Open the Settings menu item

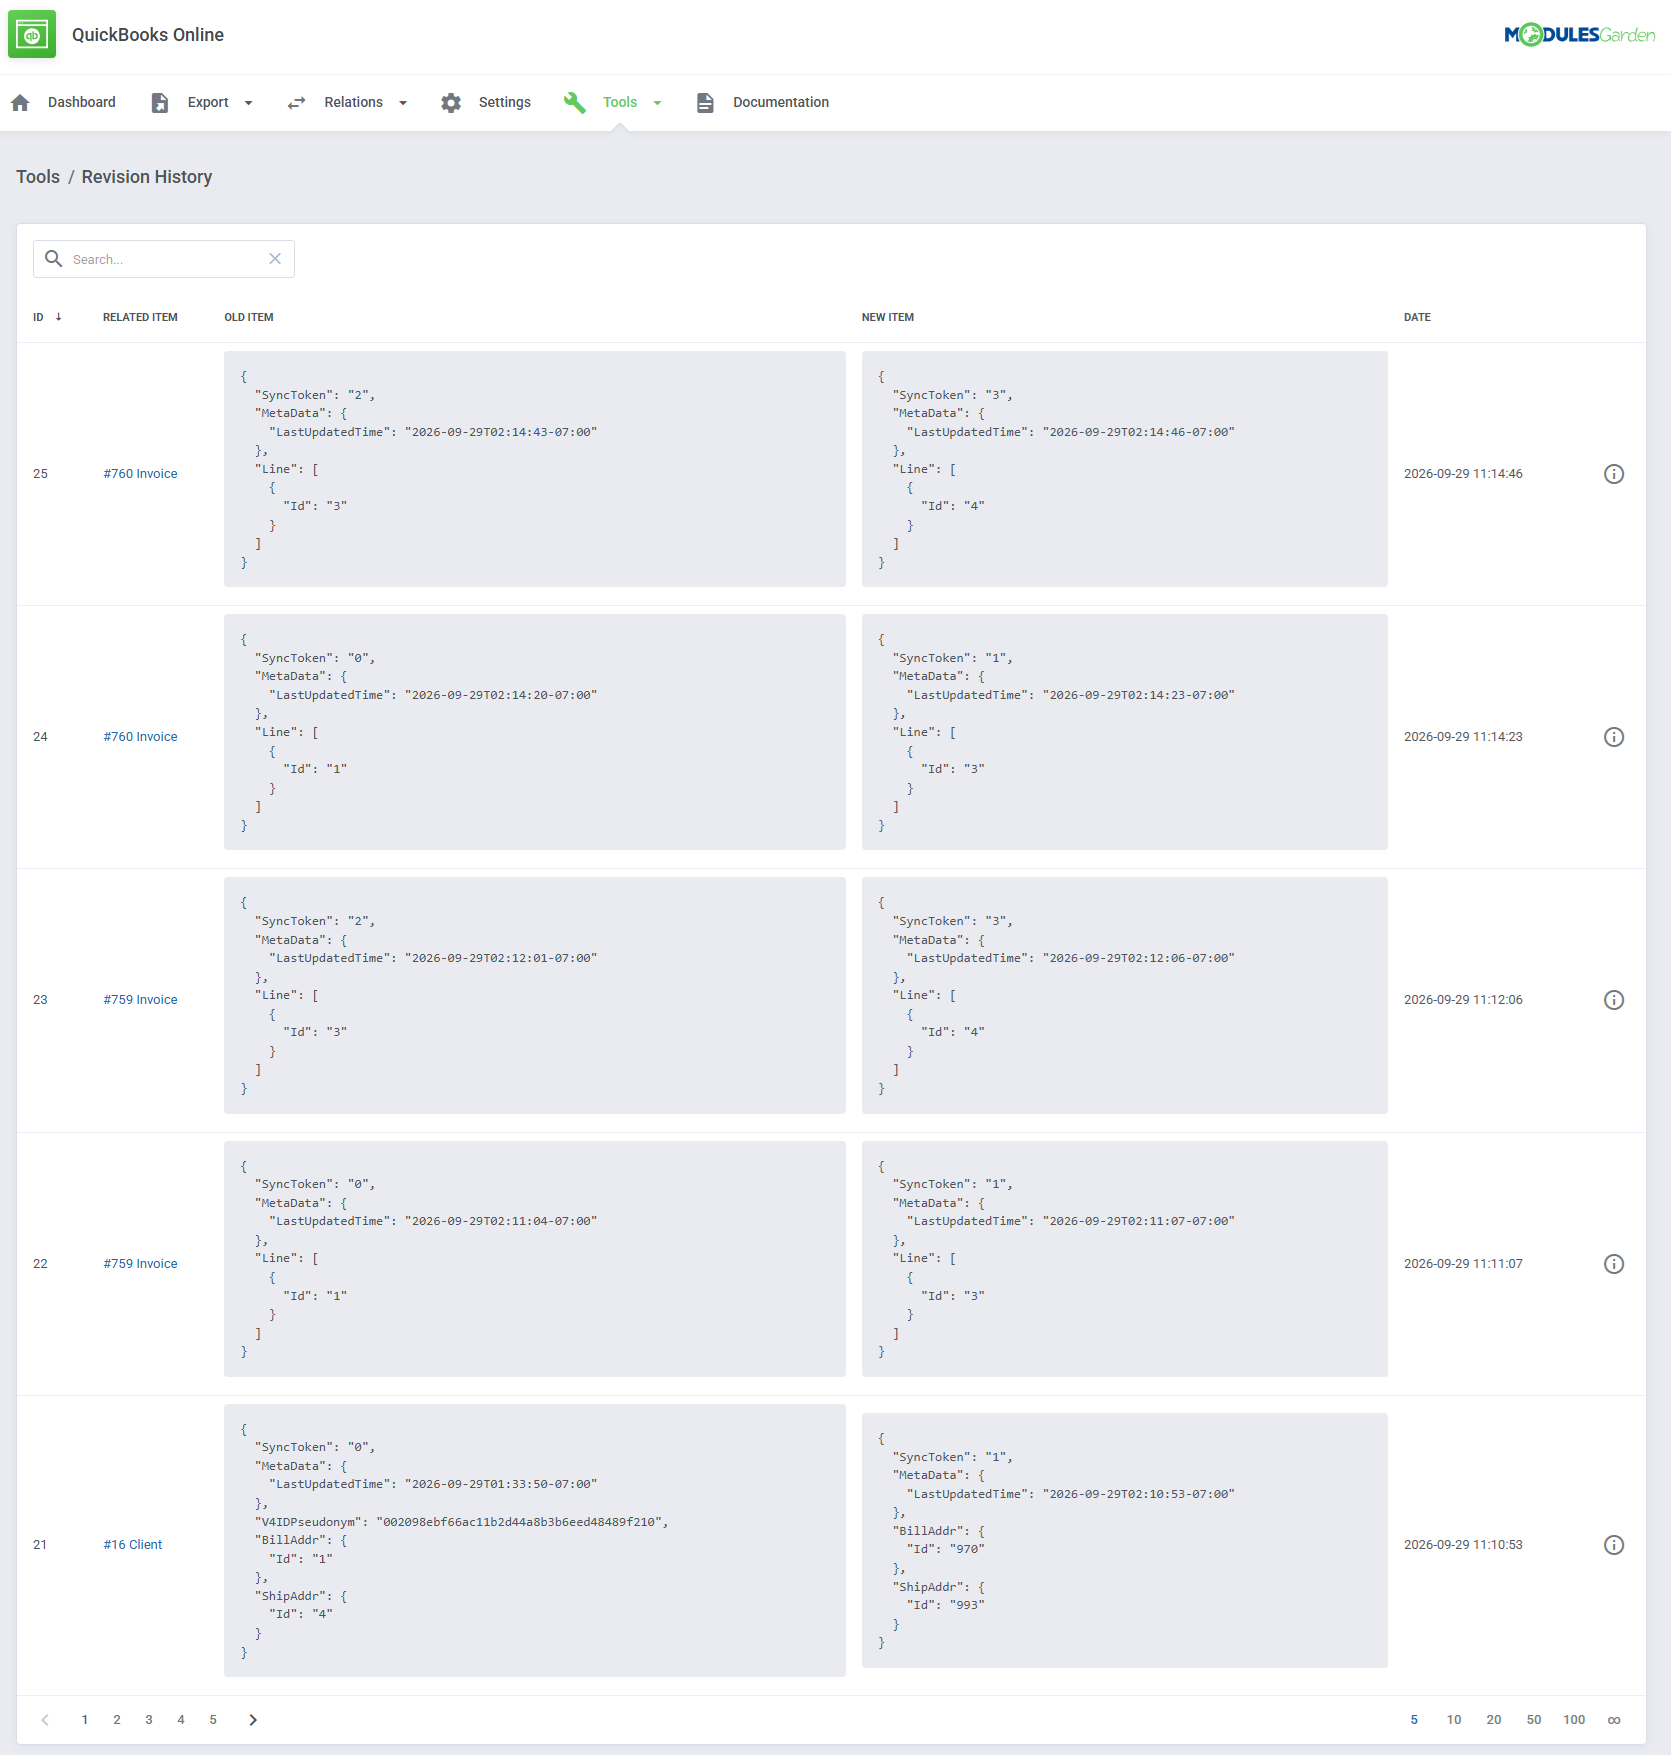pos(505,102)
